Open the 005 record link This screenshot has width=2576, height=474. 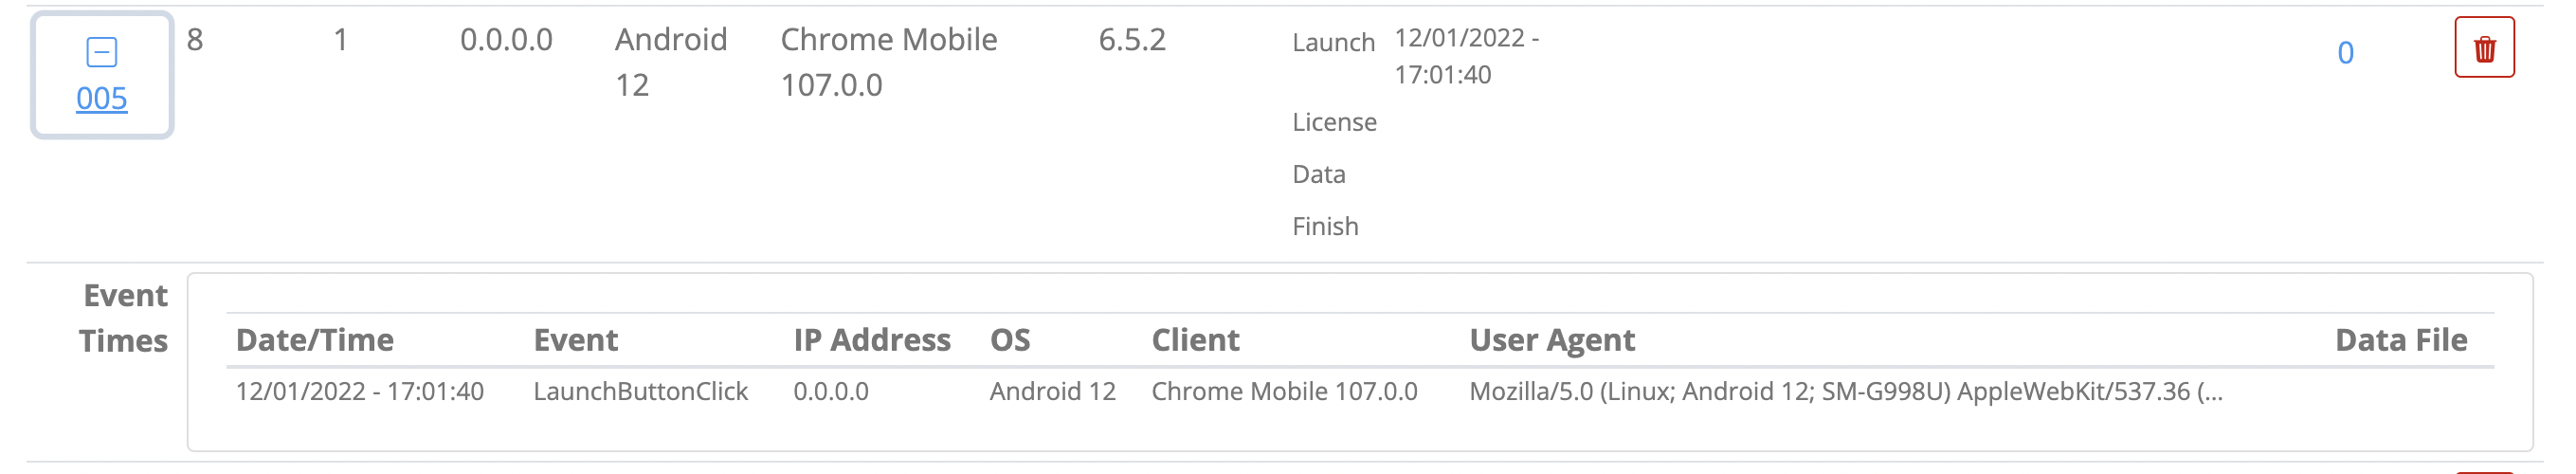[x=102, y=98]
